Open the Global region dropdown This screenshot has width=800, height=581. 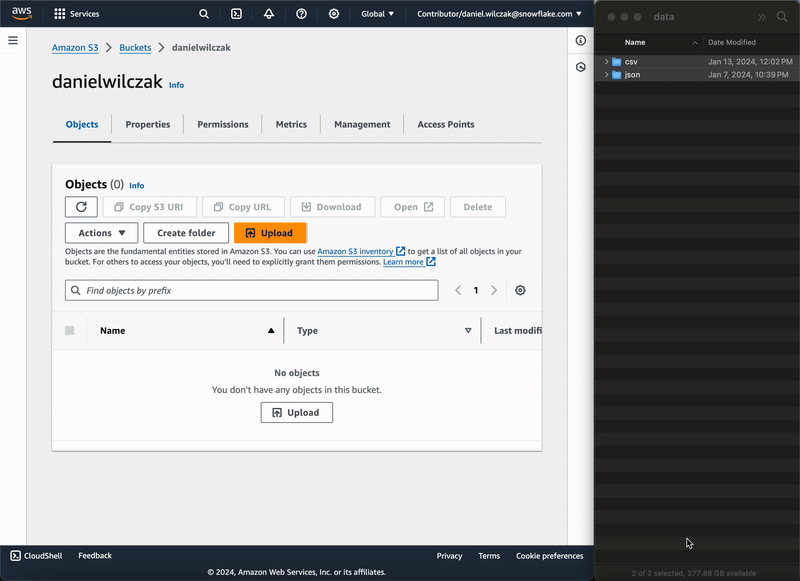click(x=377, y=14)
